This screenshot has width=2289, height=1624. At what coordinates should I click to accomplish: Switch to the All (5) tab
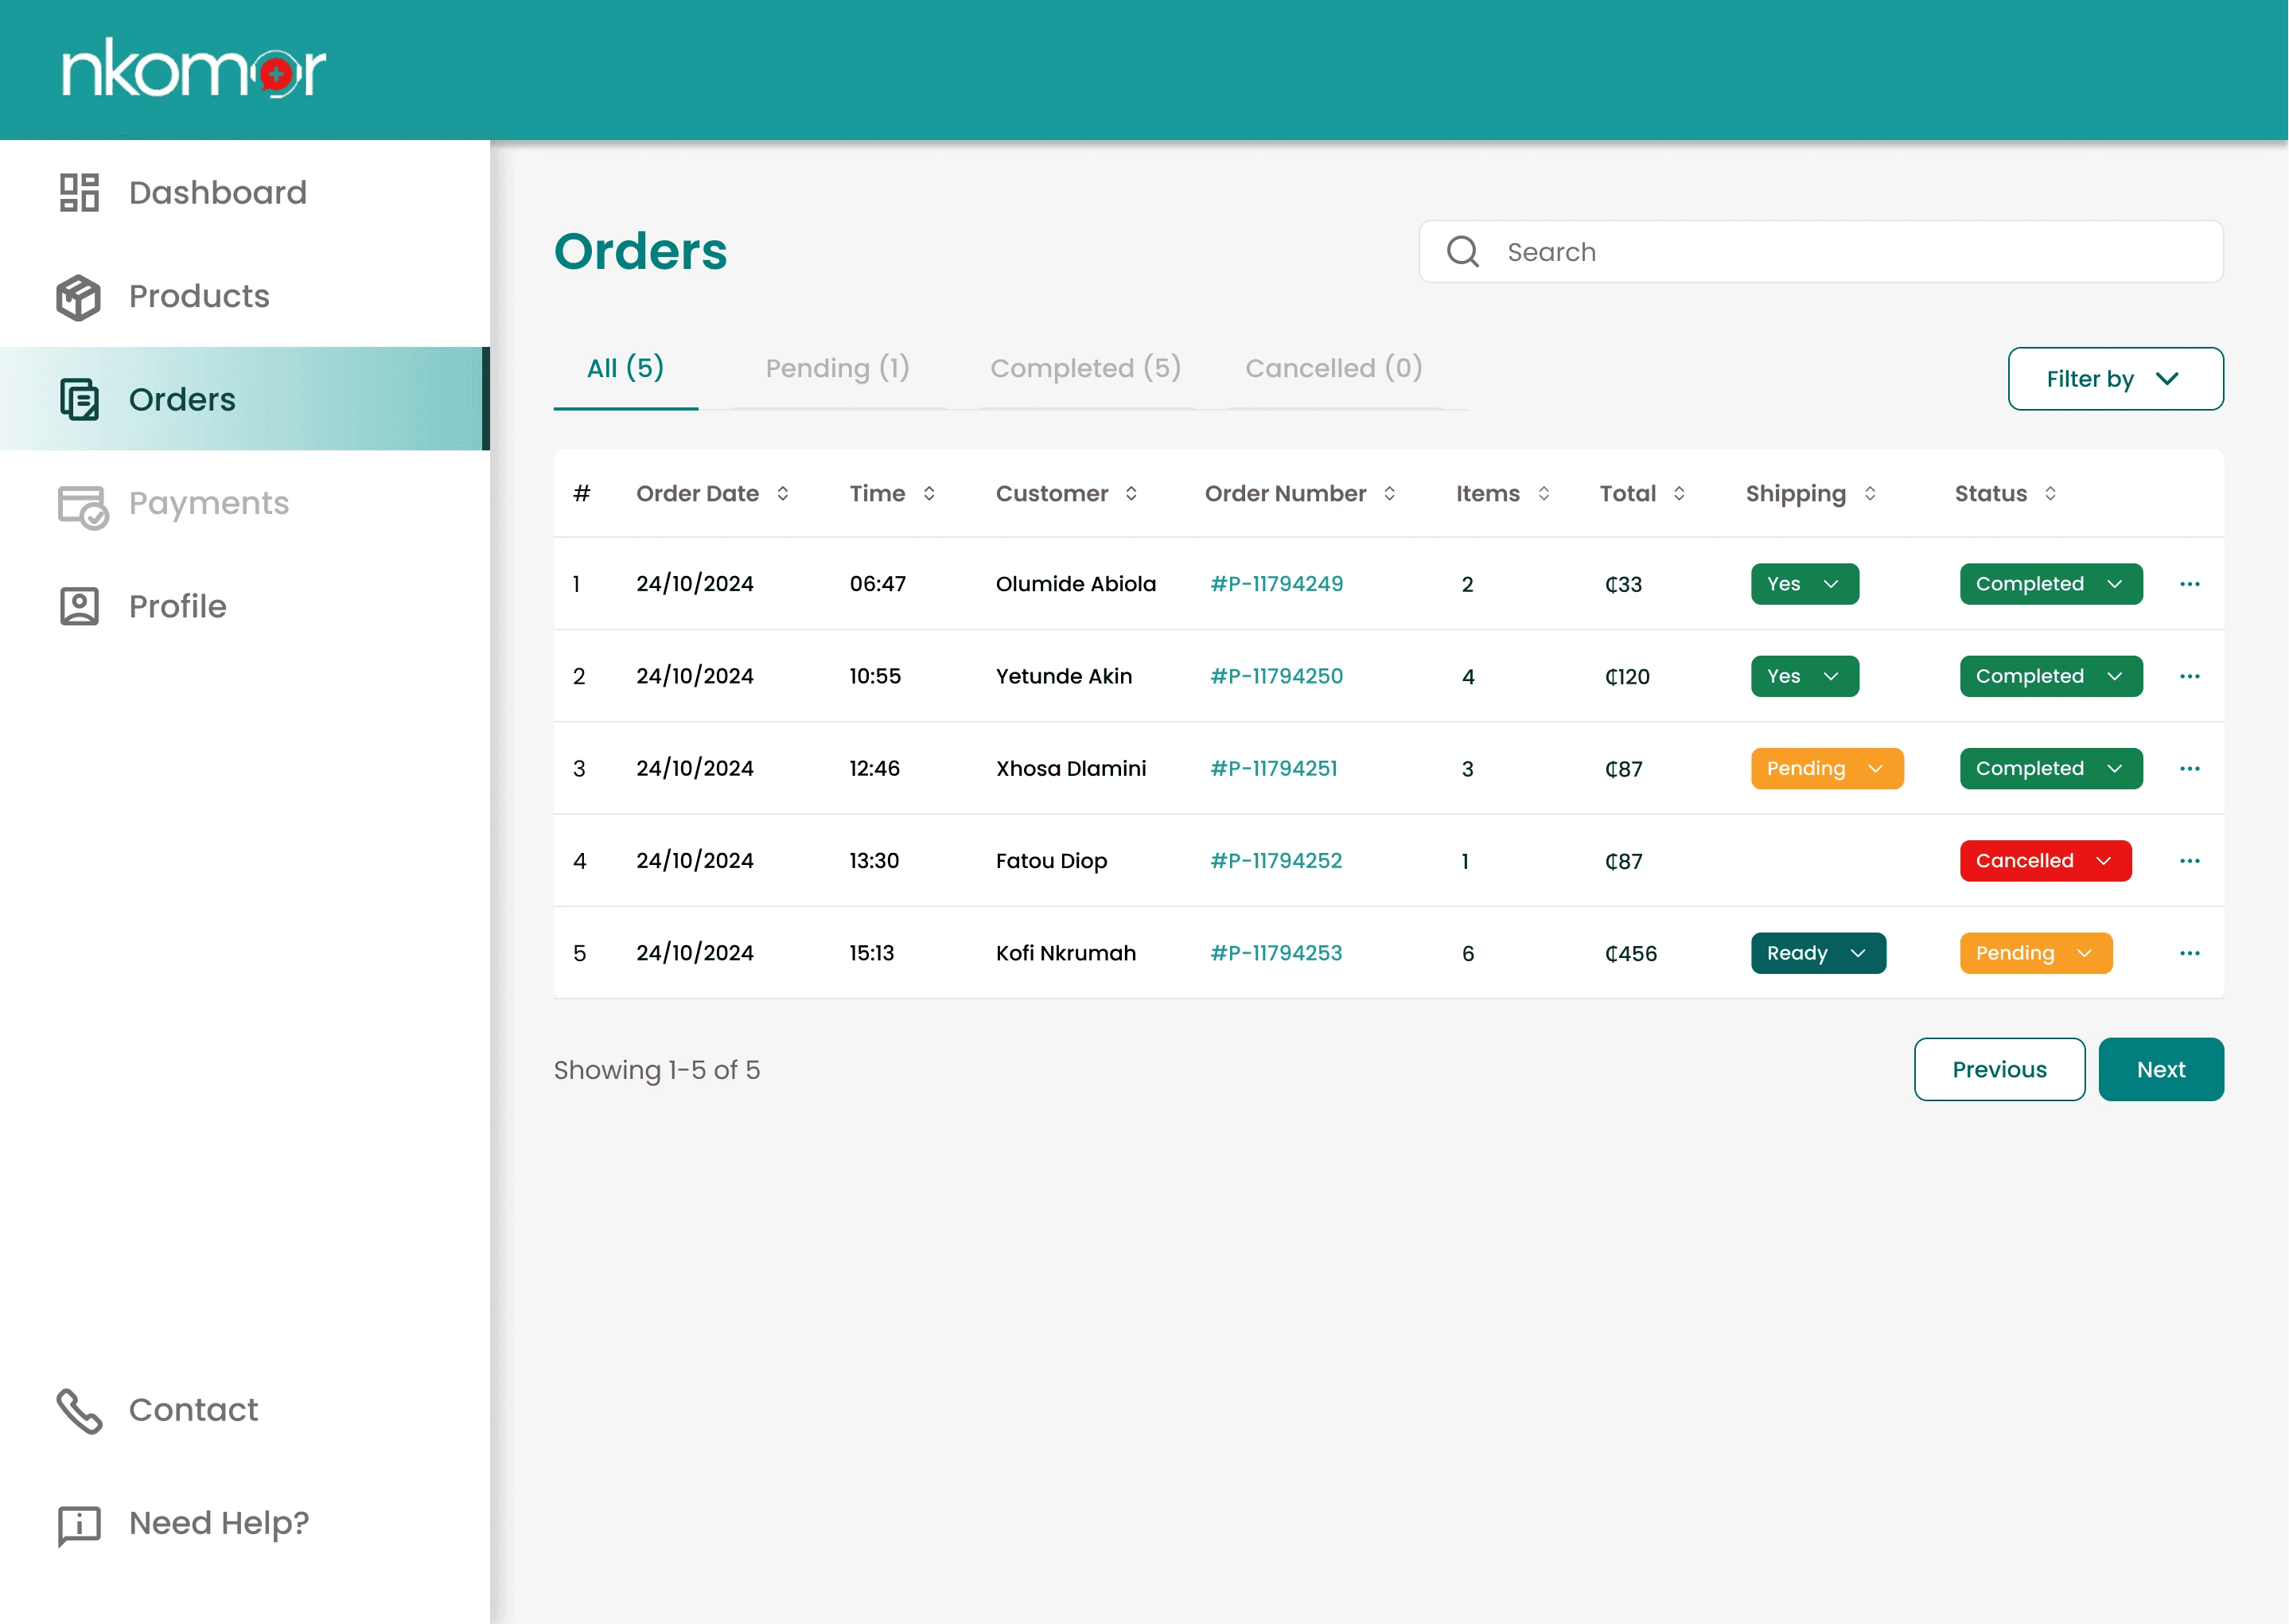pos(626,369)
